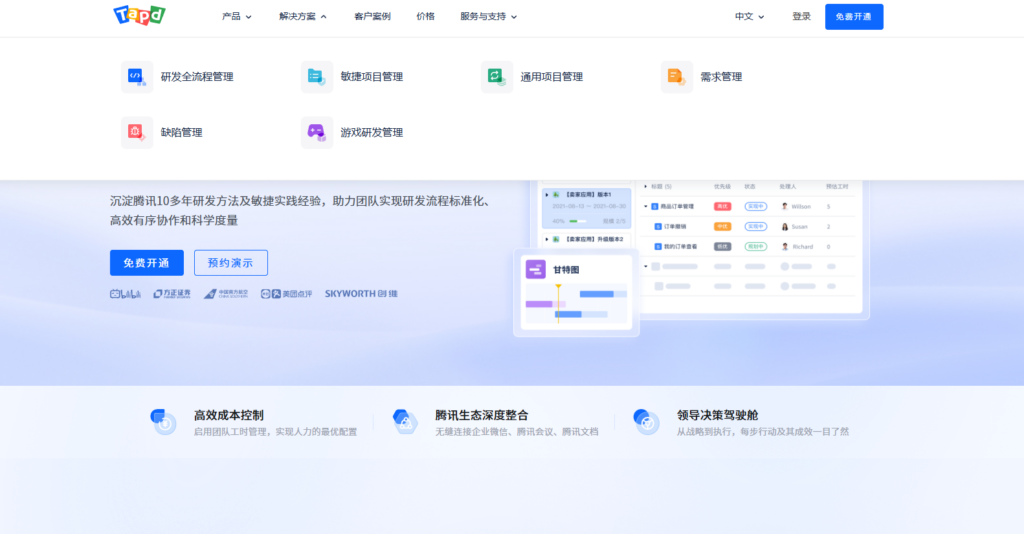
Task: Click the 研发全流程管理 code icon
Action: coord(136,76)
